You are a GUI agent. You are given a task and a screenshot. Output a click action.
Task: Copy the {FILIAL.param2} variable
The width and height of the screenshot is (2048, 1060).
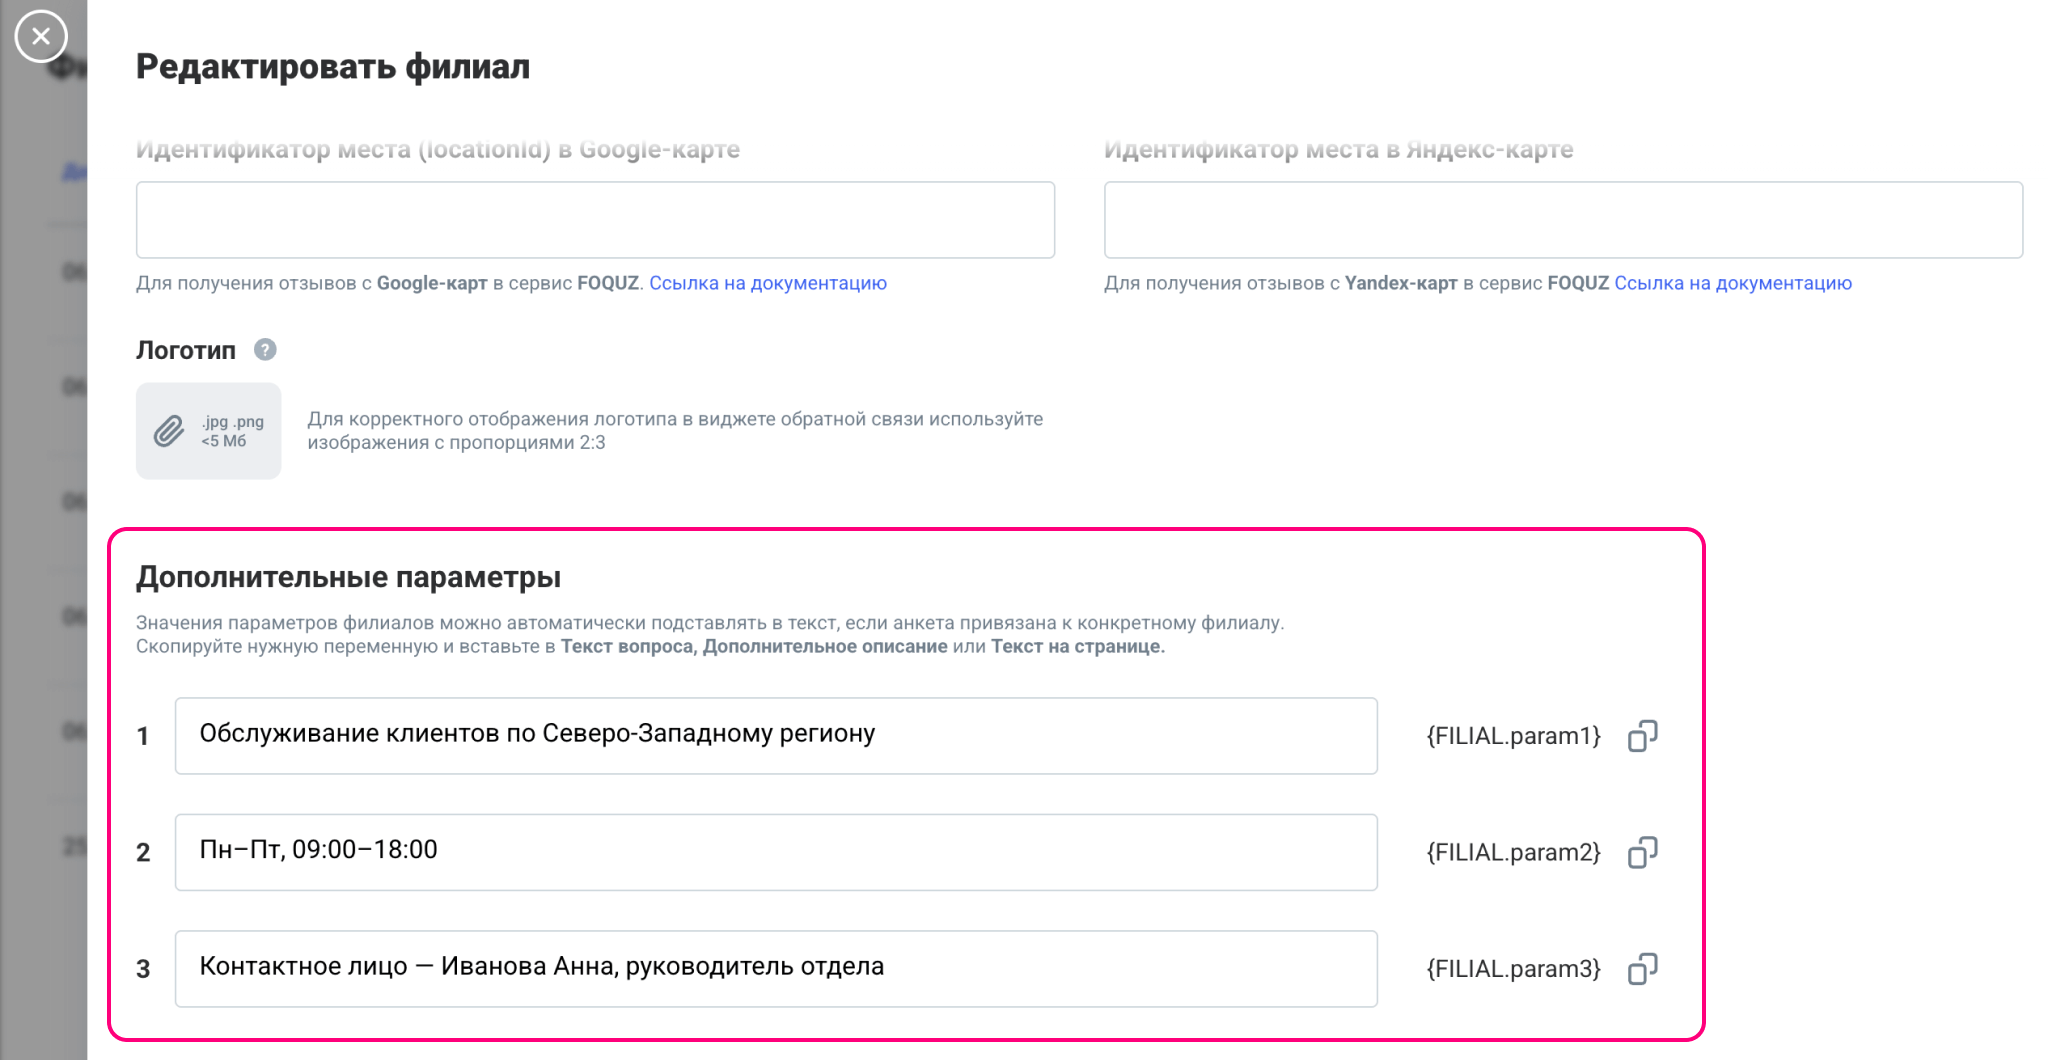(1642, 853)
